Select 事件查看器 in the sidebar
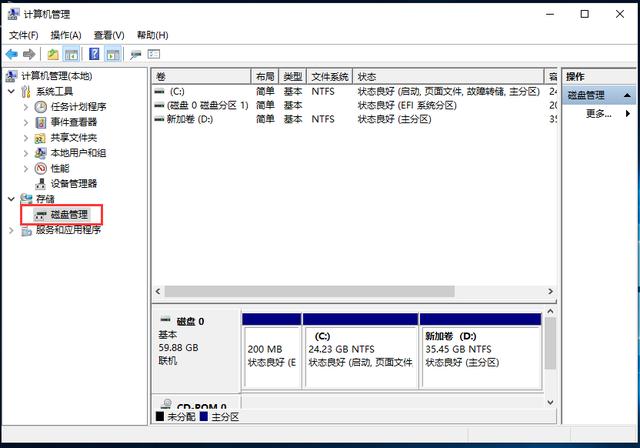640x448 pixels. coord(74,122)
